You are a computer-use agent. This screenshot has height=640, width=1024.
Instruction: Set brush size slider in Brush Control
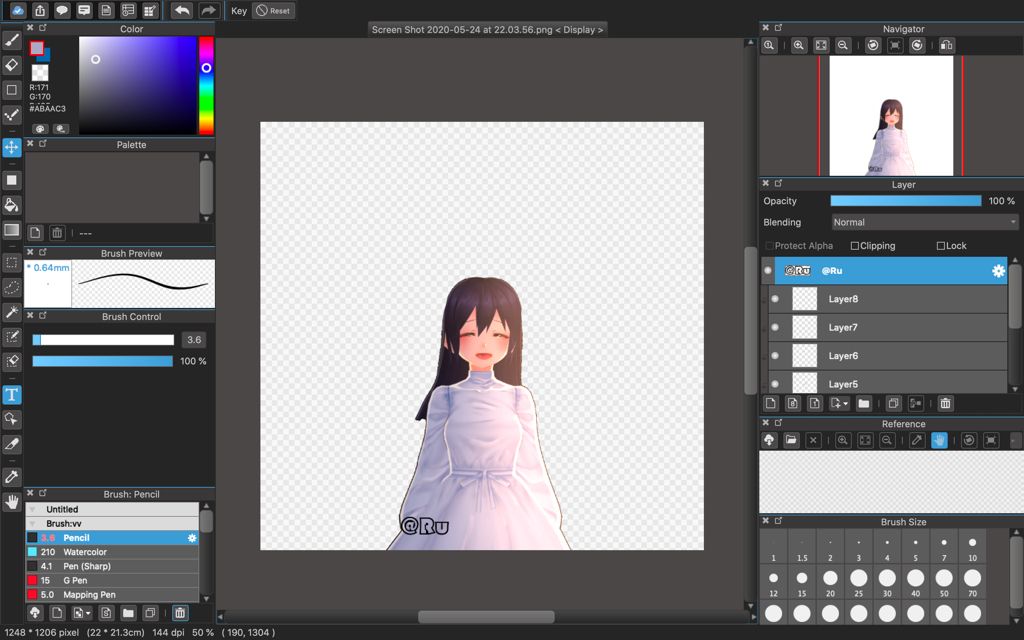pos(103,340)
